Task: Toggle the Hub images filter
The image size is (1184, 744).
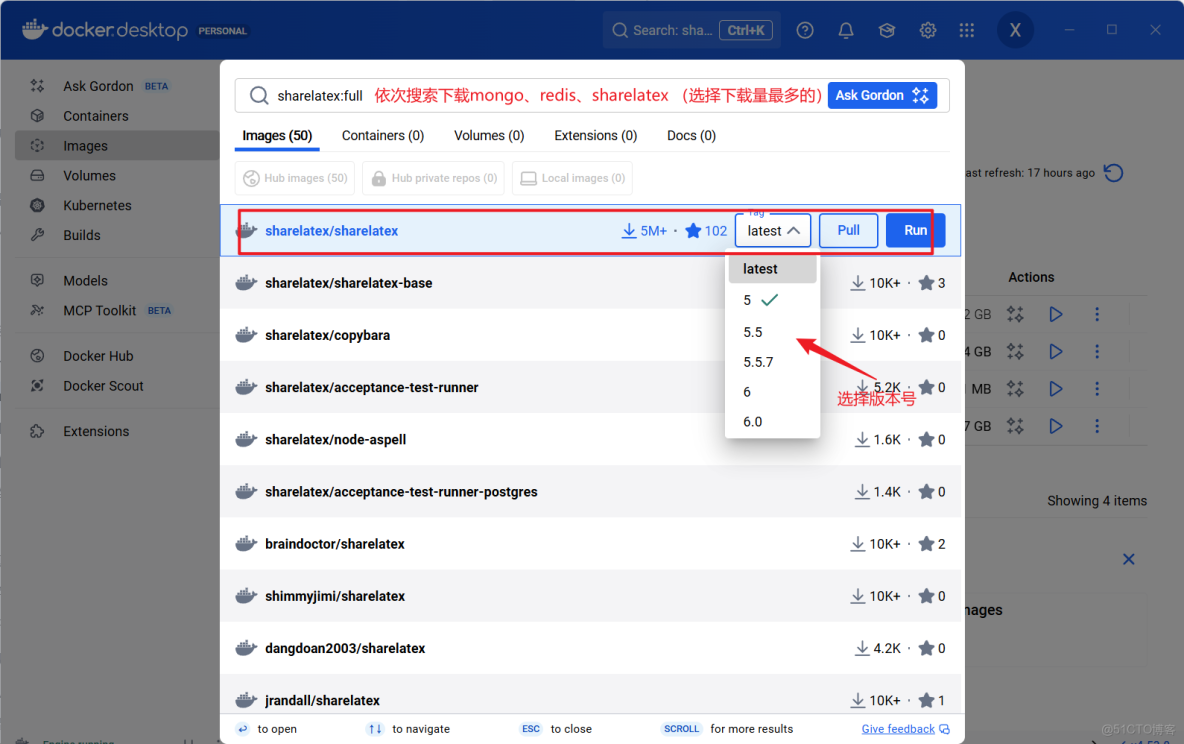Action: pos(294,178)
